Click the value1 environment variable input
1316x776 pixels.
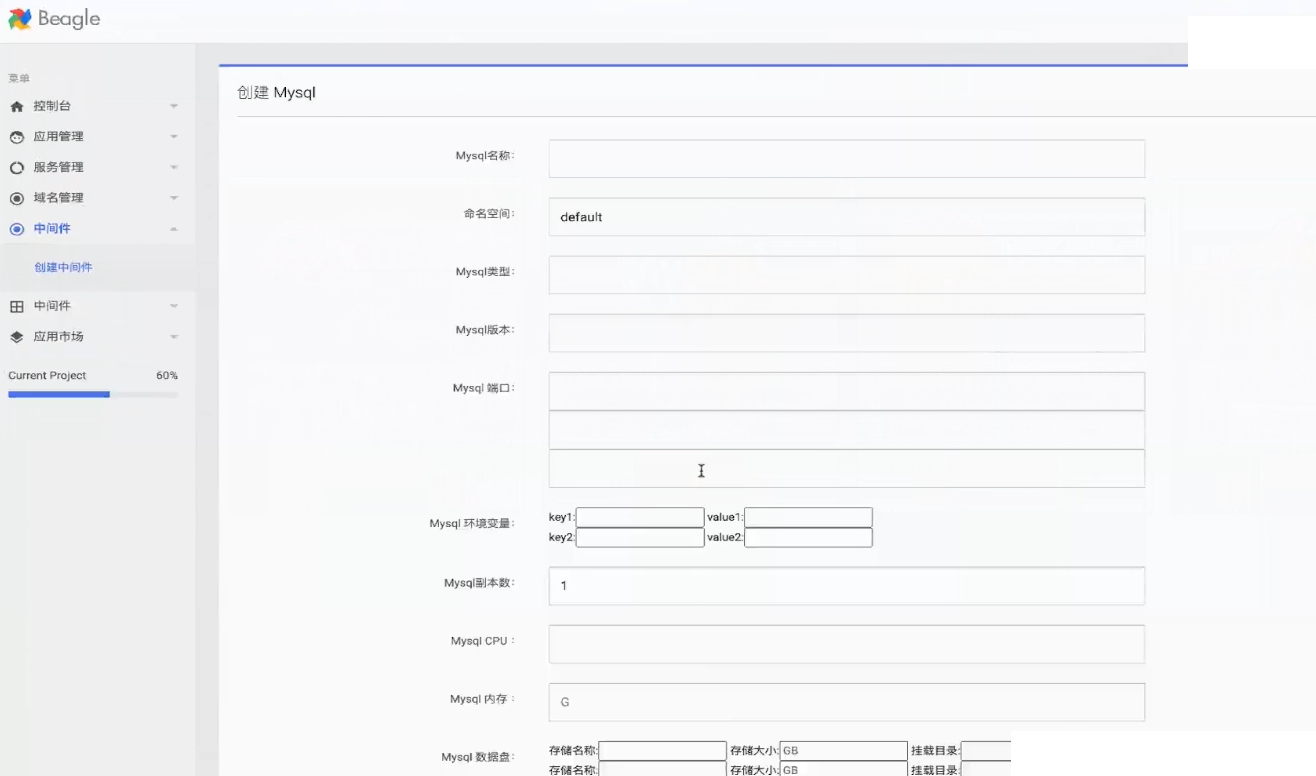[808, 517]
